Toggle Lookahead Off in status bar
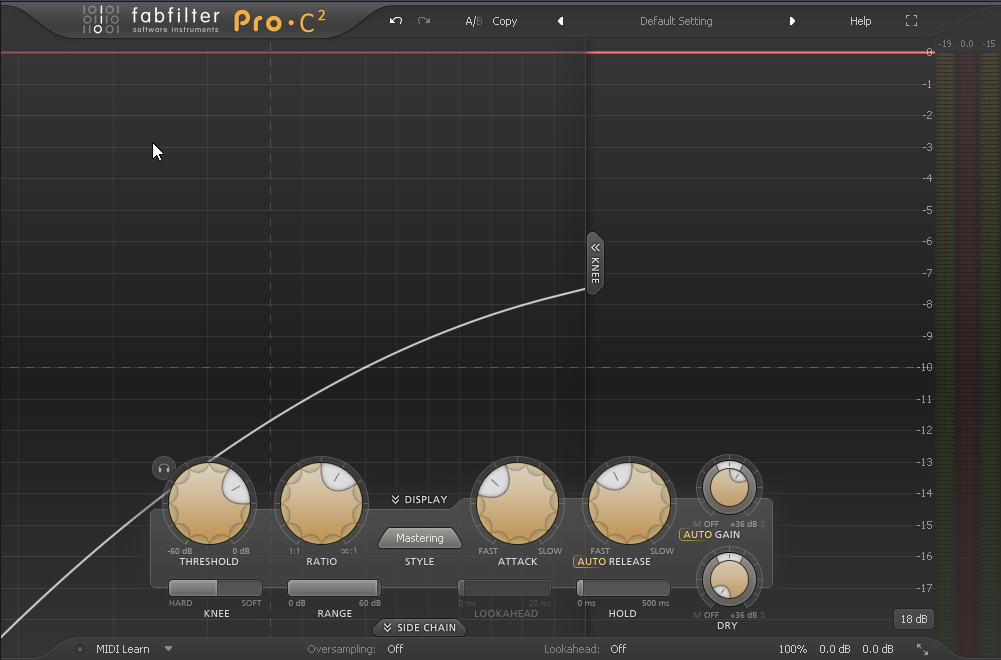This screenshot has width=1001, height=660. pos(618,649)
